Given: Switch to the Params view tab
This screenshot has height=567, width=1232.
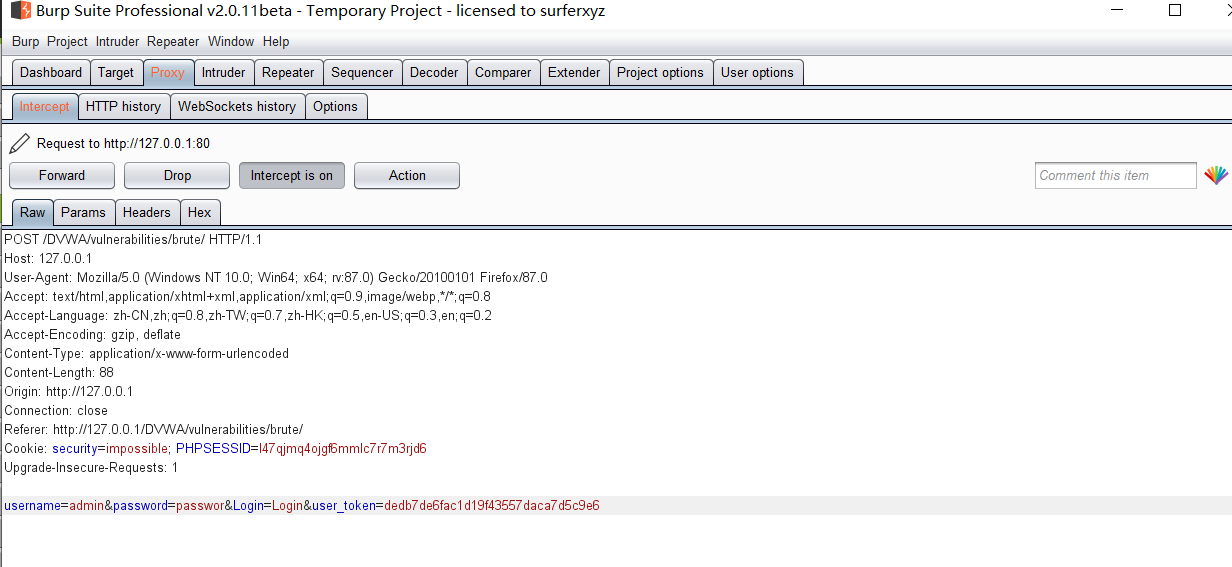Looking at the screenshot, I should tap(83, 212).
